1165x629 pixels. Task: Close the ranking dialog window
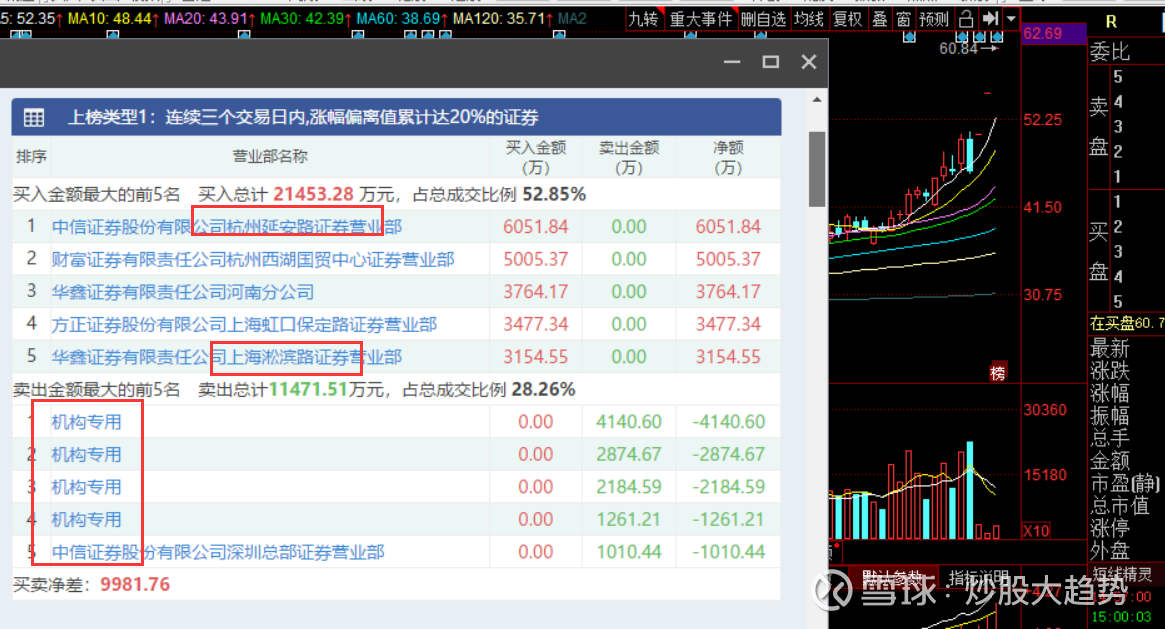[809, 62]
